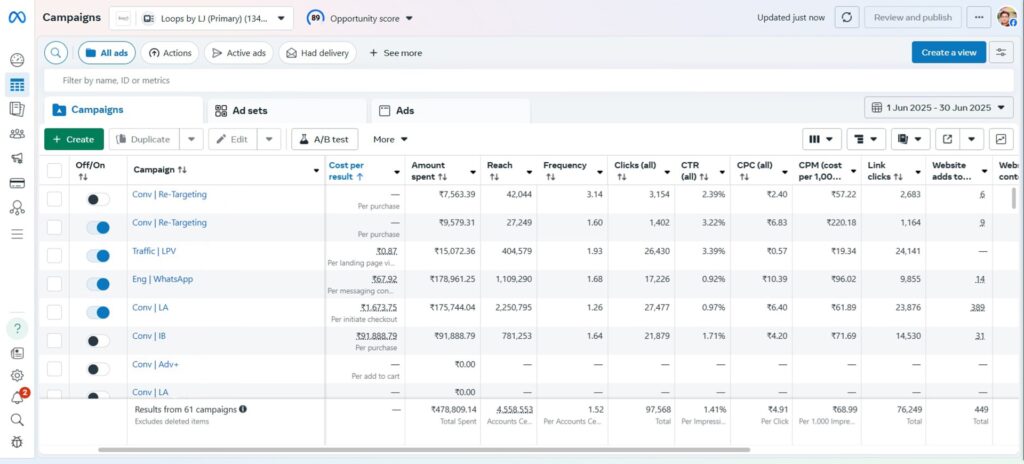
Task: Click the Meta logo icon
Action: click(x=17, y=17)
